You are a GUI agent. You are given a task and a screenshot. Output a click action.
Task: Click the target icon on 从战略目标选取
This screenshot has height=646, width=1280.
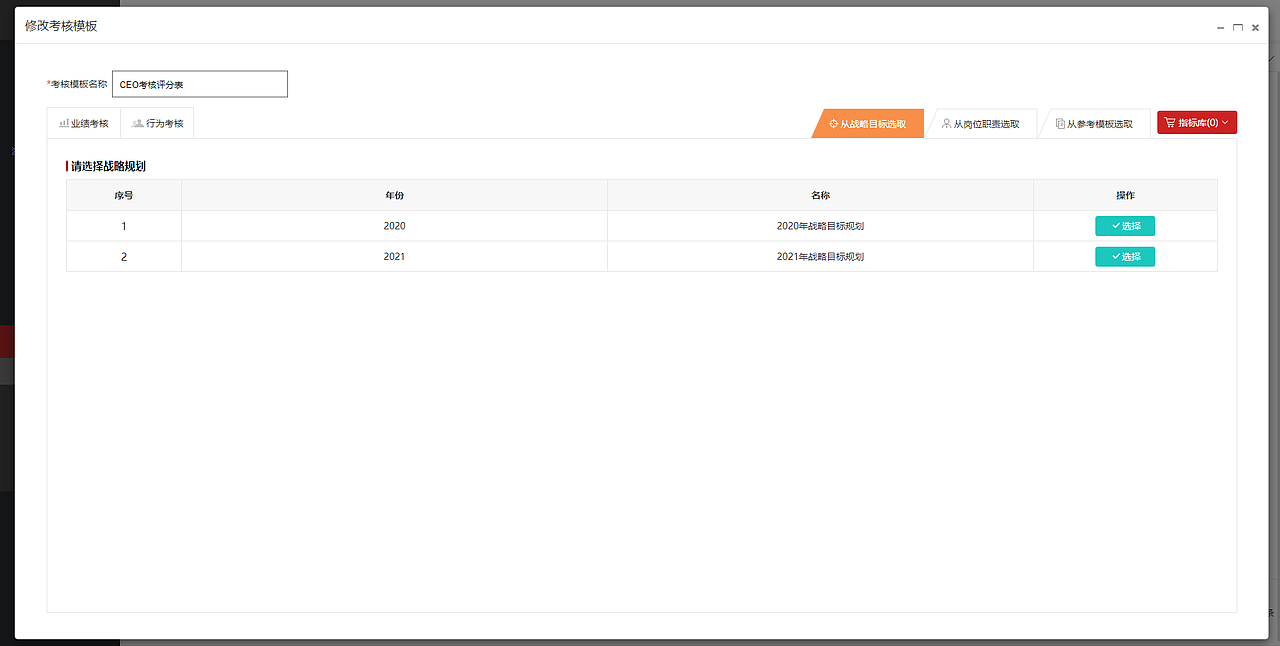(834, 124)
